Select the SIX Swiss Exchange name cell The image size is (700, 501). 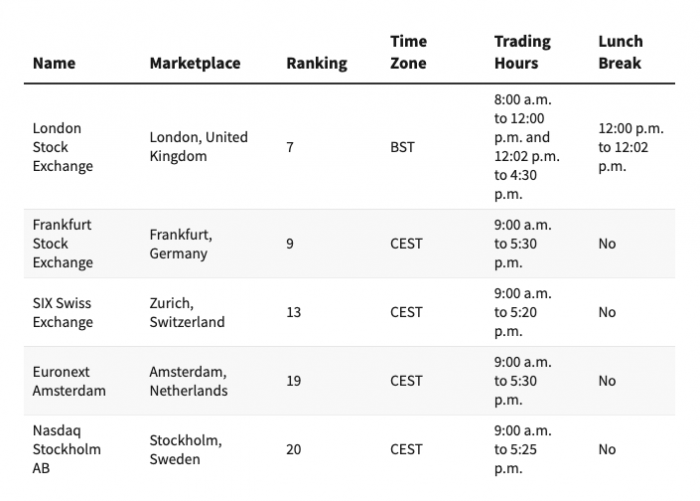pos(62,312)
